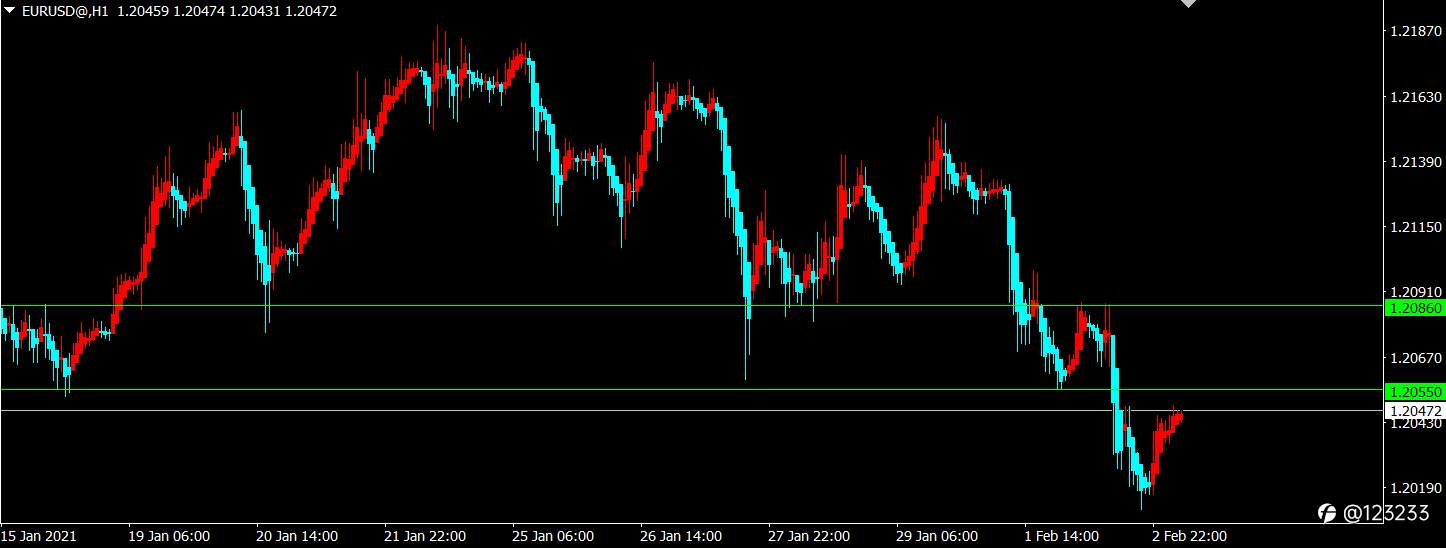This screenshot has width=1446, height=548.
Task: Click the 20 Jan 14:00 time label
Action: tap(297, 536)
